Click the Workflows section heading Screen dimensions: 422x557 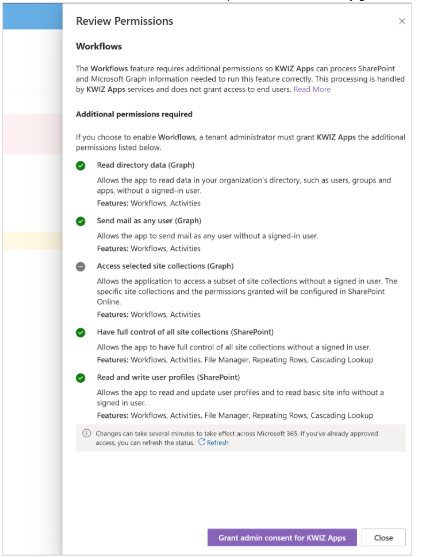tap(99, 47)
